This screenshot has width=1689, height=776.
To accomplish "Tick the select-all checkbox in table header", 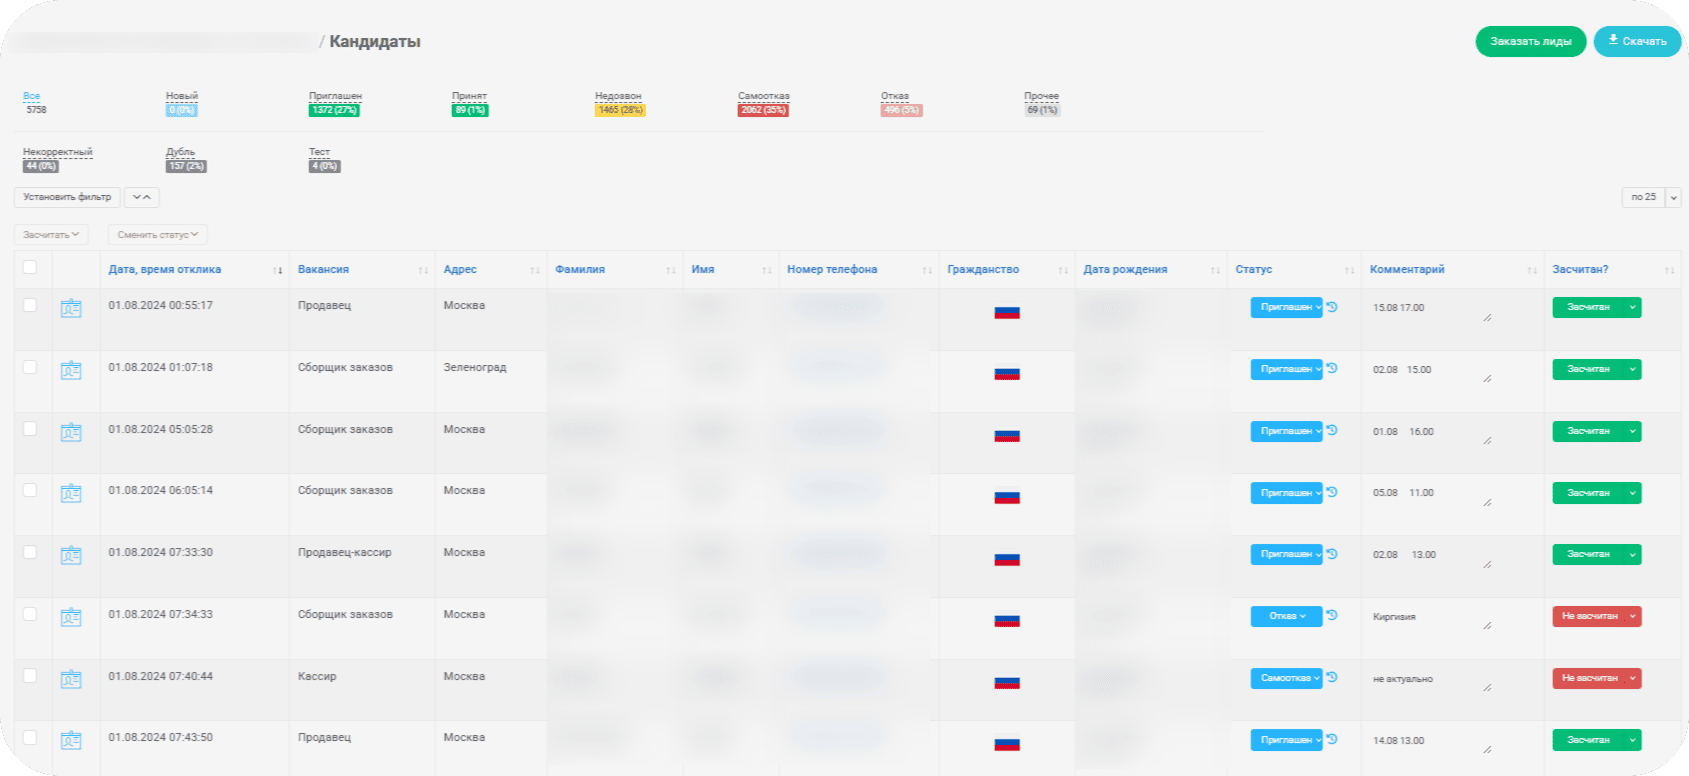I will [30, 267].
